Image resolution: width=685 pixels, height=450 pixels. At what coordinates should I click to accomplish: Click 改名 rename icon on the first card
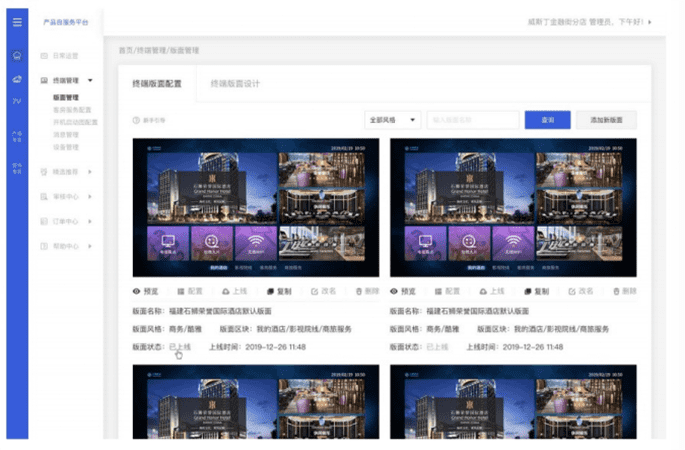pos(314,291)
